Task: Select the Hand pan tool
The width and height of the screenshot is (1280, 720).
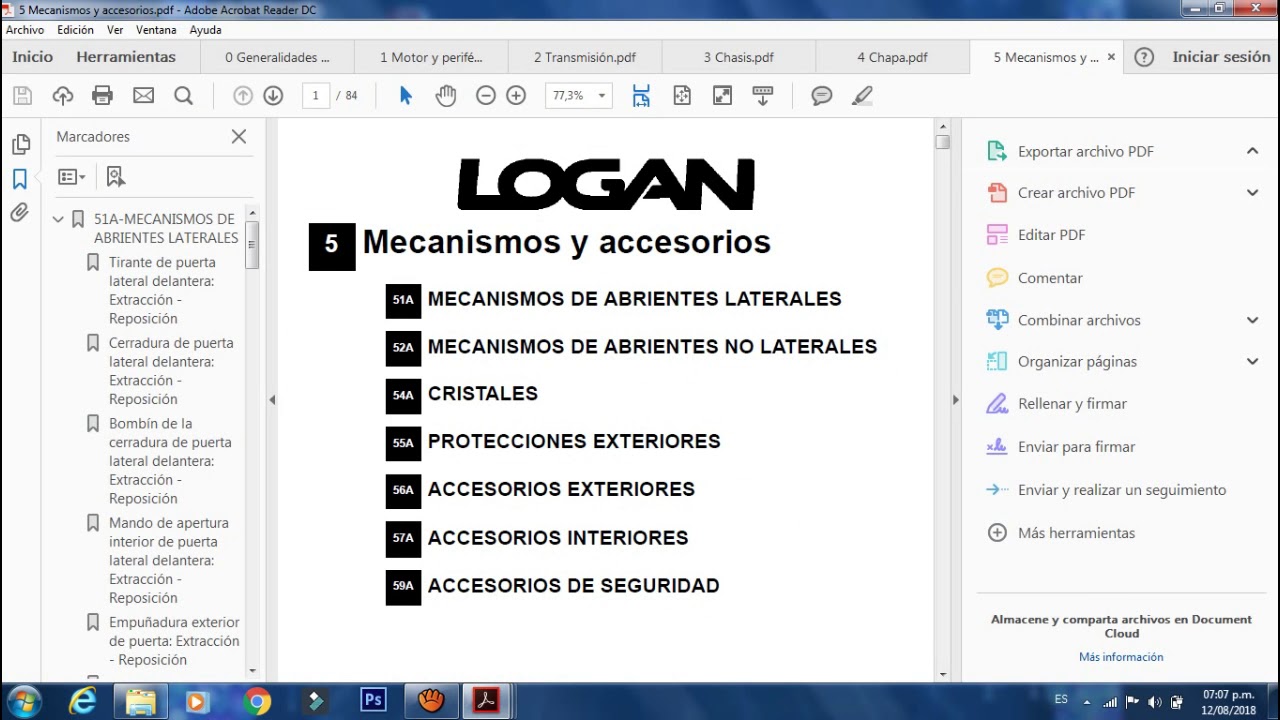Action: tap(445, 96)
